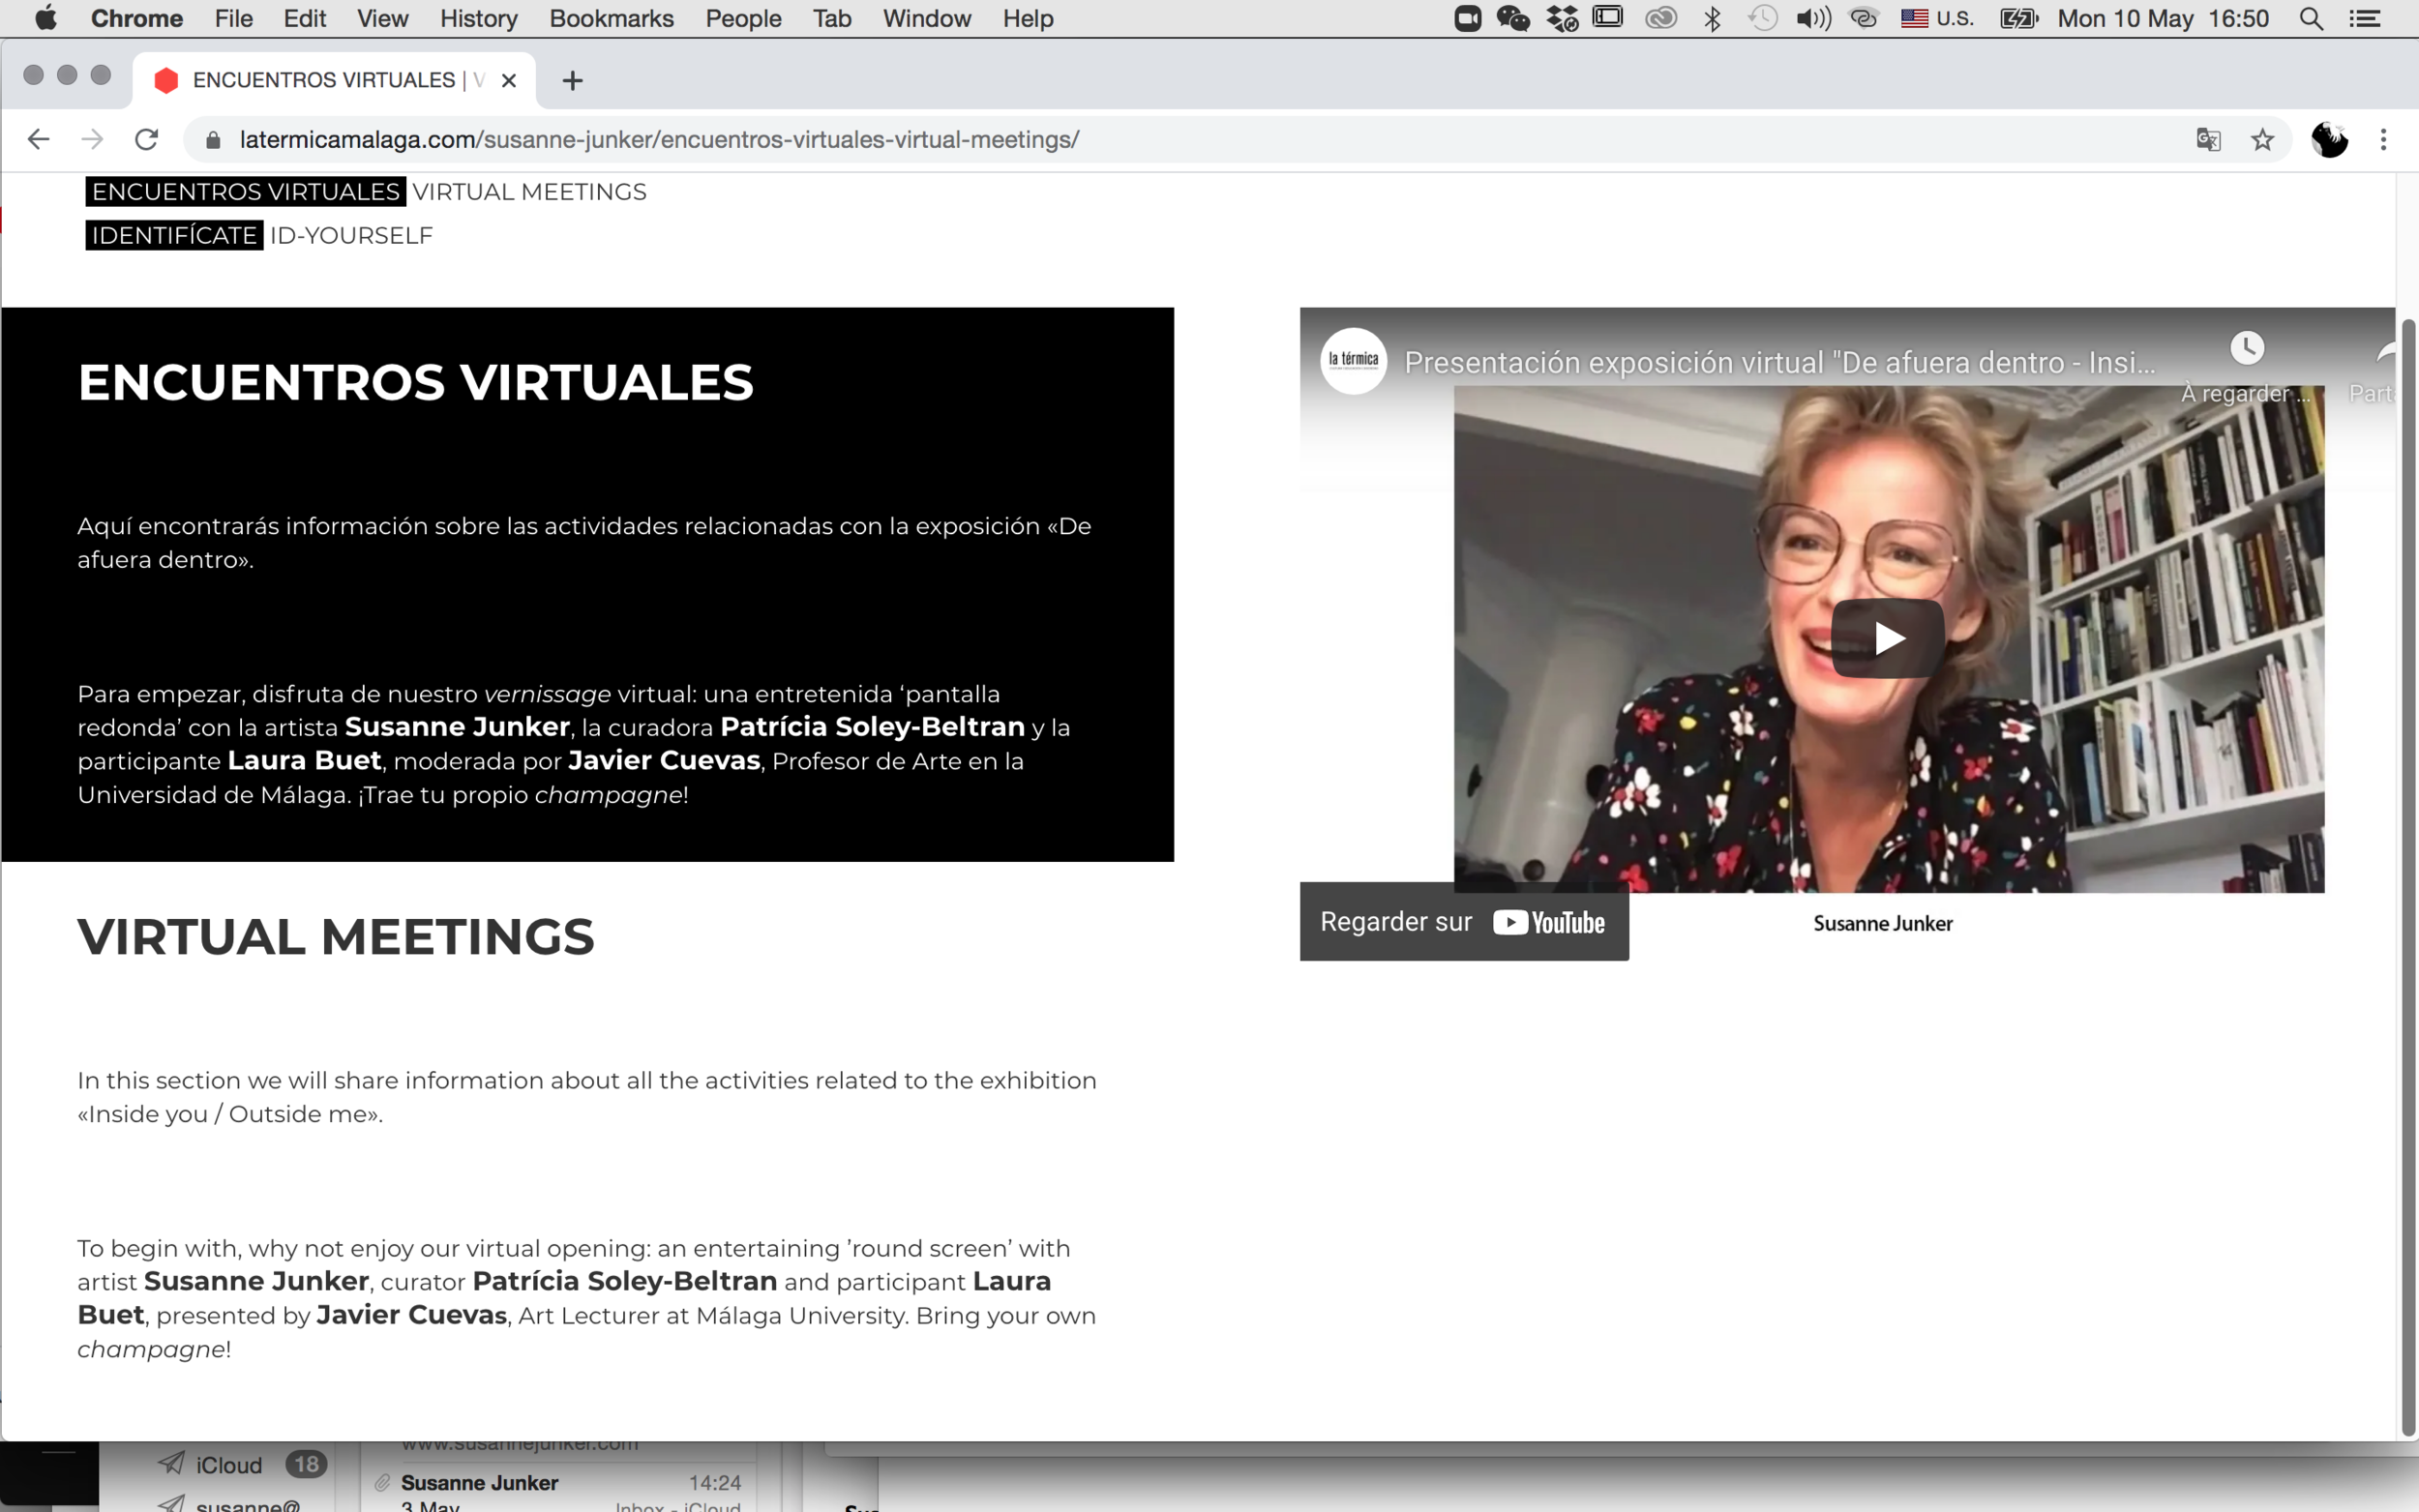This screenshot has height=1512, width=2419.
Task: Click the Chrome profile avatar
Action: pyautogui.click(x=2329, y=140)
